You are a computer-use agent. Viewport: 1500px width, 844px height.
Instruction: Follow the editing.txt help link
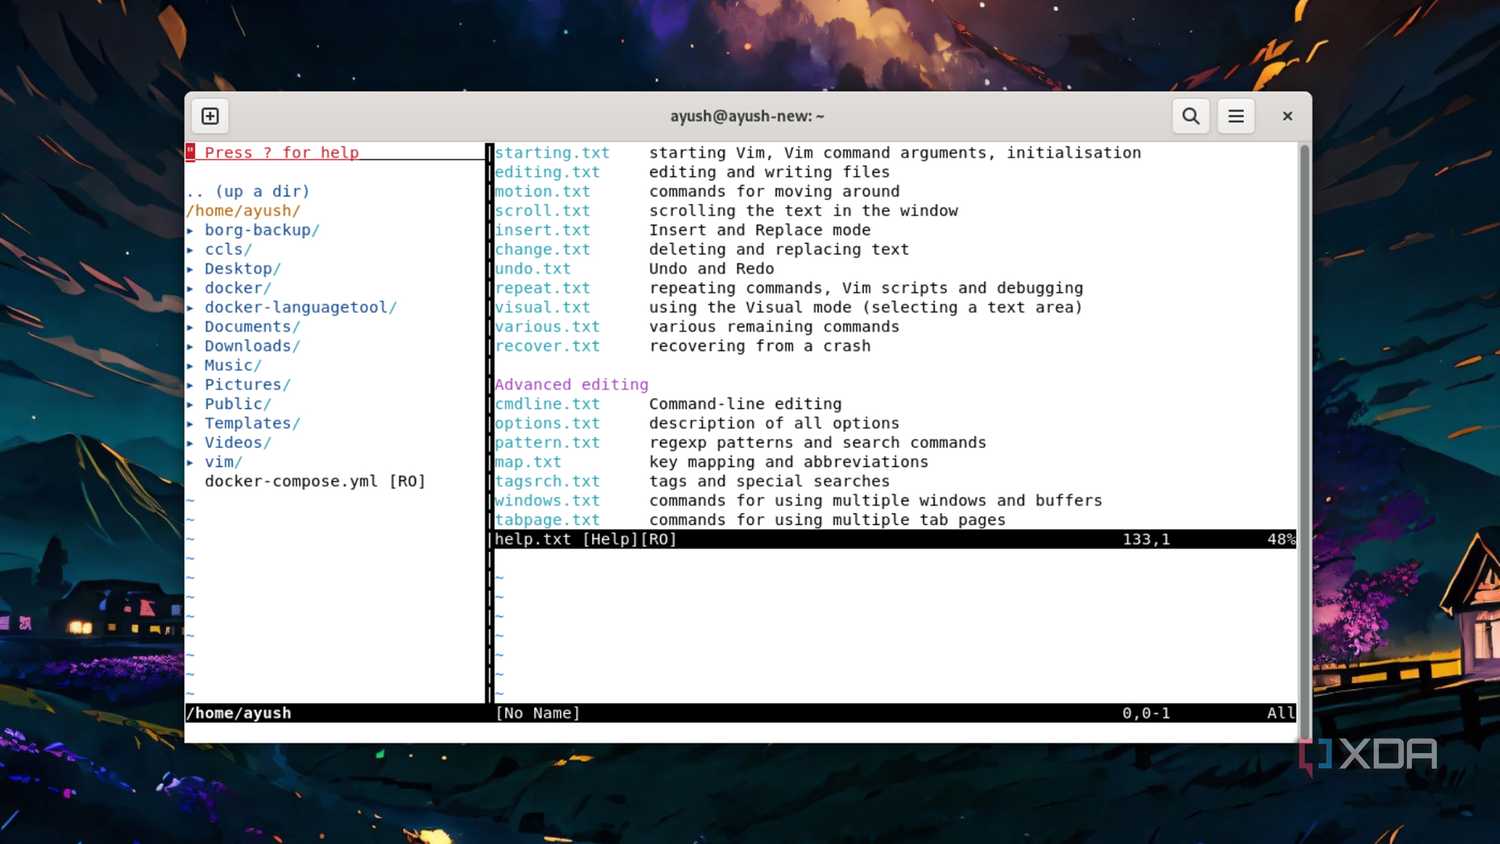[547, 172]
